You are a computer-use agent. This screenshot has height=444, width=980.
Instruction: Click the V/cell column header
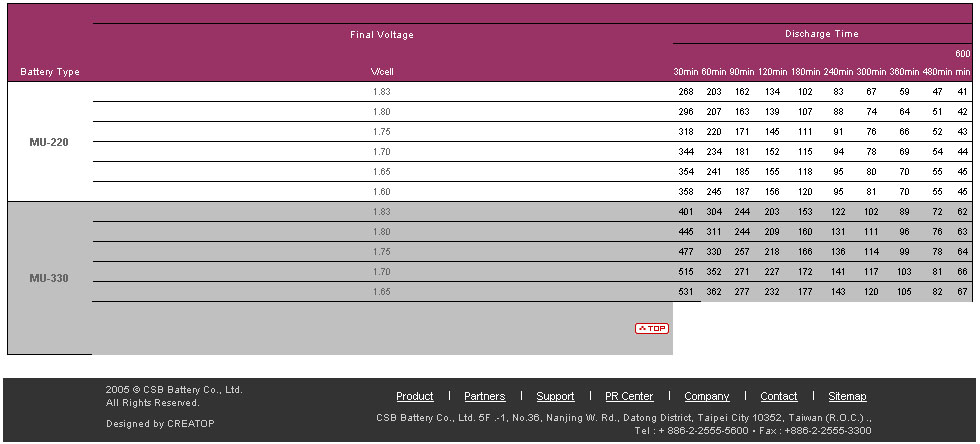[382, 72]
